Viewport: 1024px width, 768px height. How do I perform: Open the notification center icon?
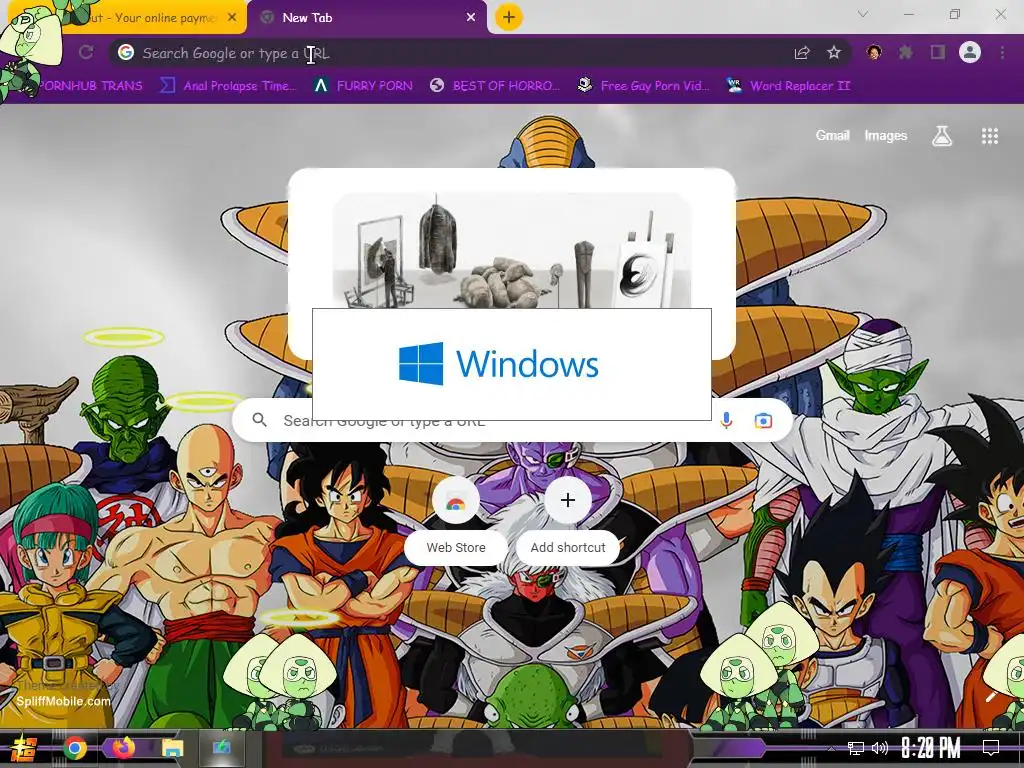click(991, 748)
